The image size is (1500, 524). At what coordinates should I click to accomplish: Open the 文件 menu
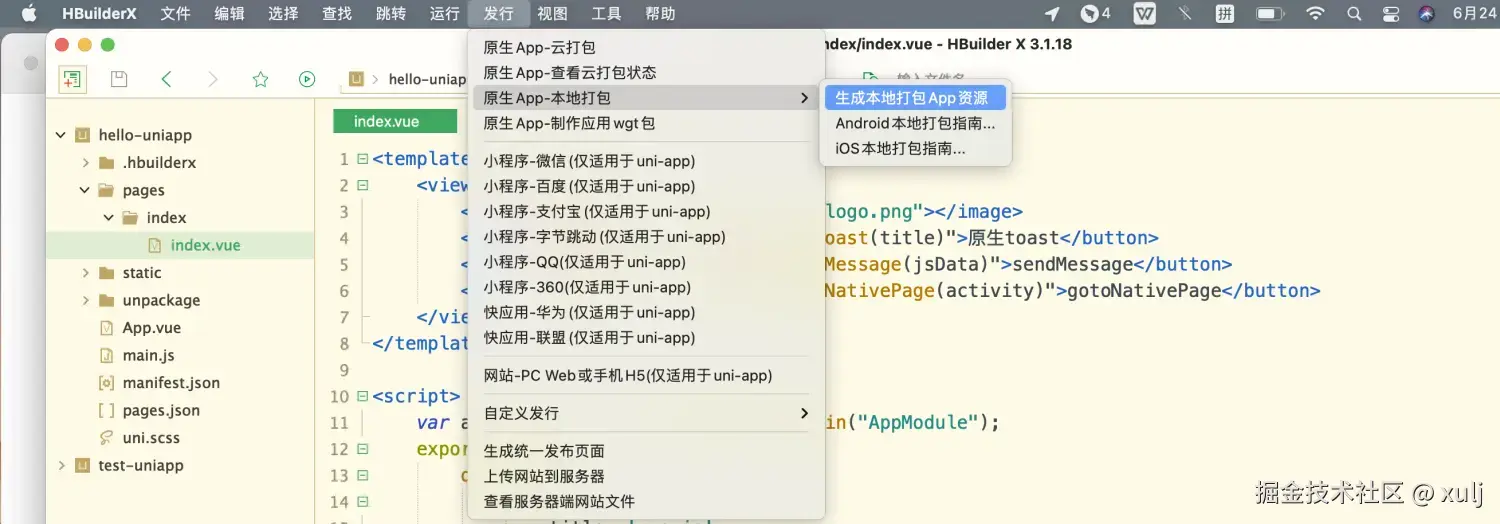tap(175, 13)
